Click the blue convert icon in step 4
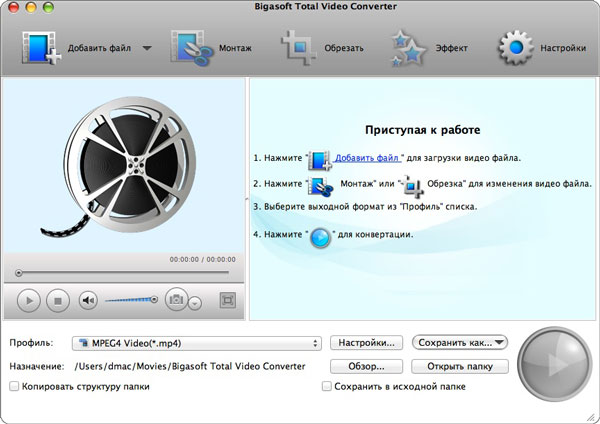The image size is (600, 424). point(320,238)
